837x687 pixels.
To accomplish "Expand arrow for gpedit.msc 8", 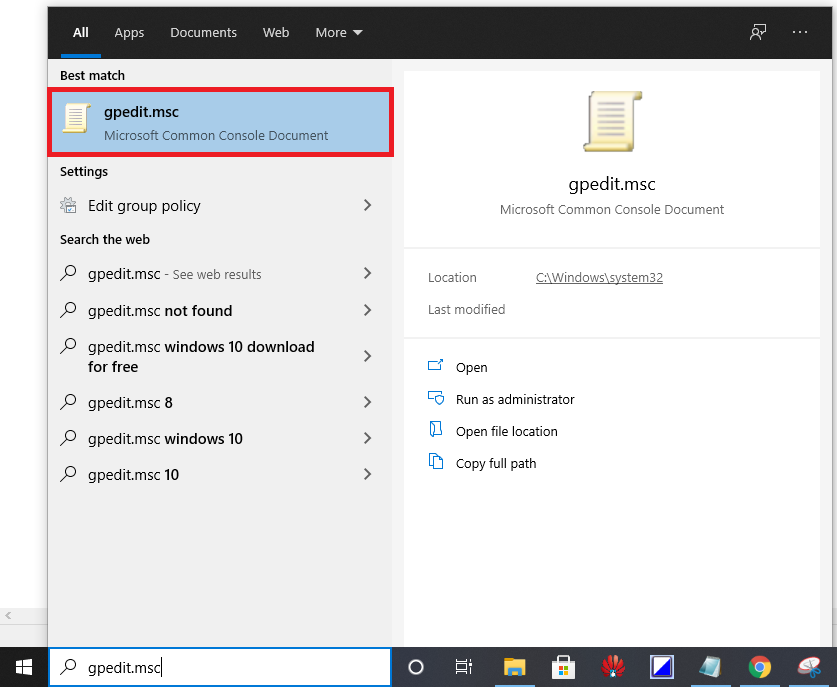I will 367,402.
